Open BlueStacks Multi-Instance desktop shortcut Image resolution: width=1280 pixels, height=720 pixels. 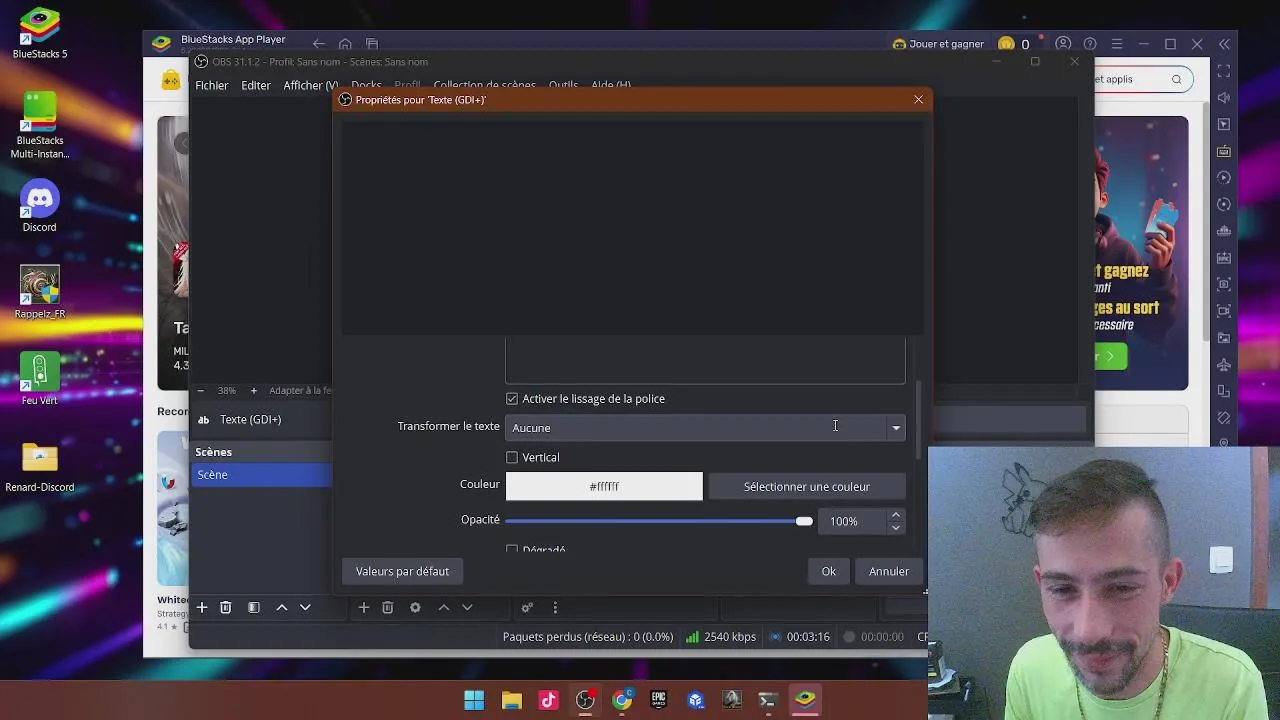(x=40, y=125)
